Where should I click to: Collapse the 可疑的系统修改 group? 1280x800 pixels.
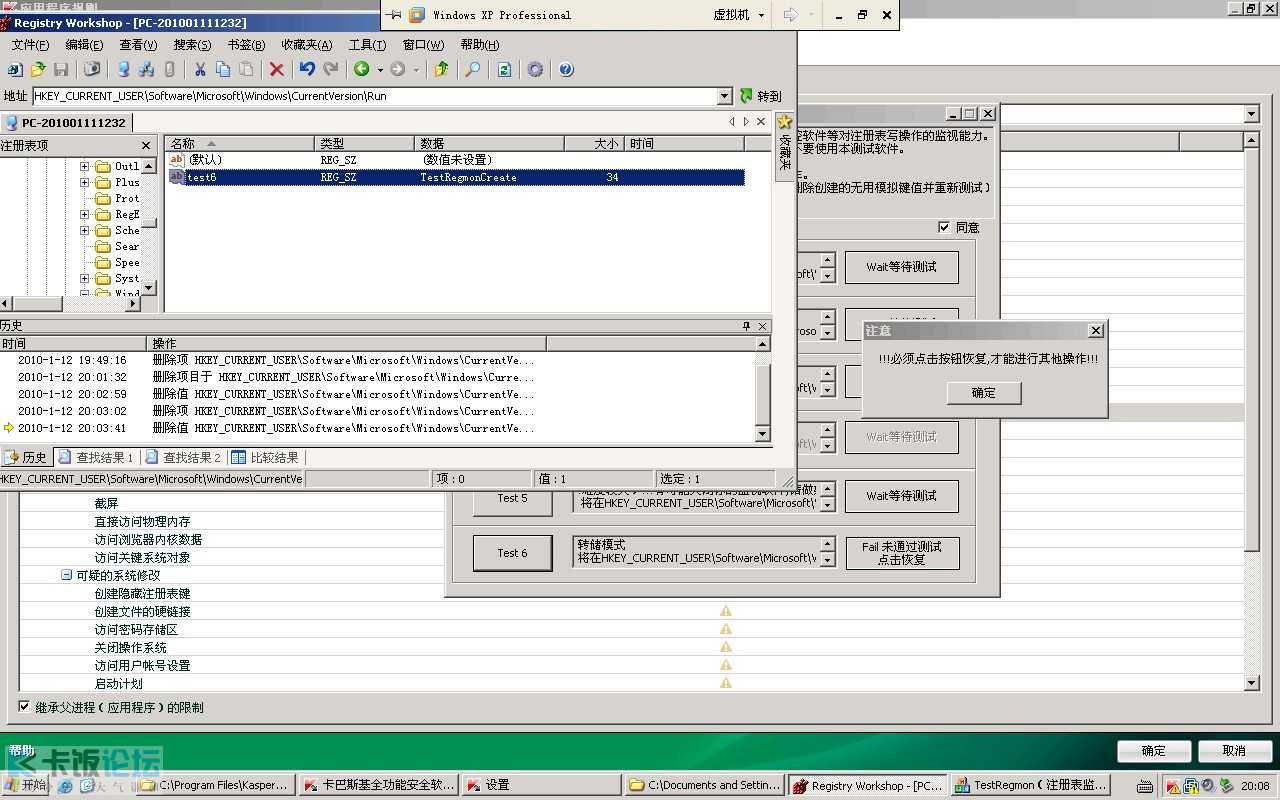coord(67,575)
